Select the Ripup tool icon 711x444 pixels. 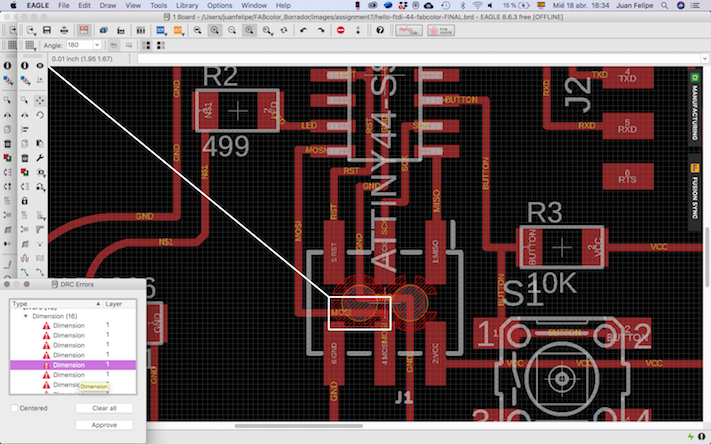[40, 272]
